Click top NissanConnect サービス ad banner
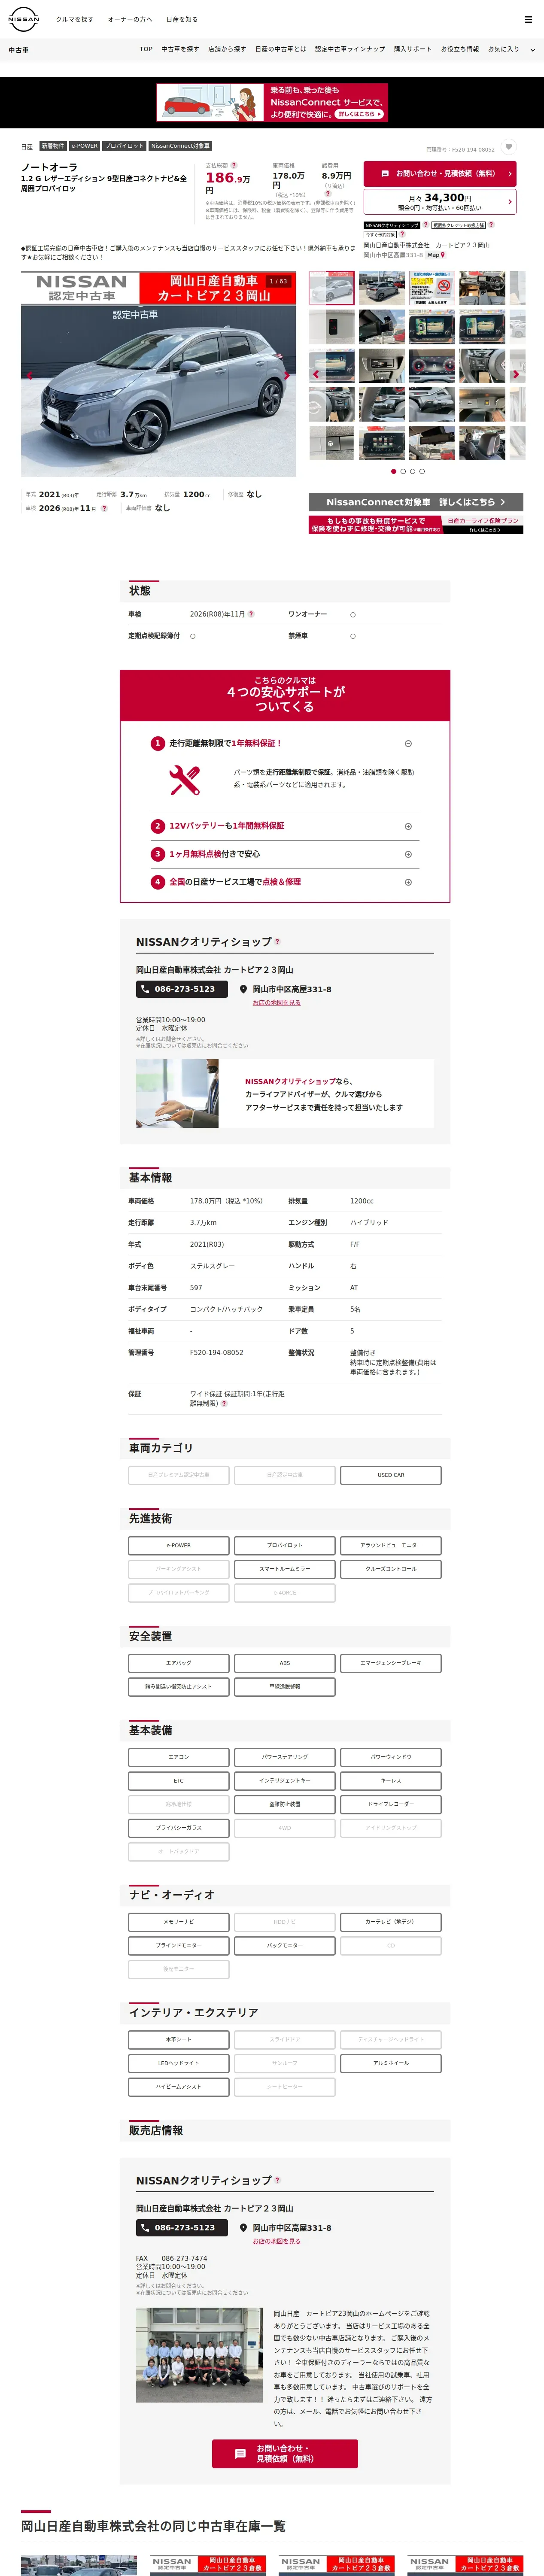This screenshot has width=544, height=2576. tap(272, 102)
